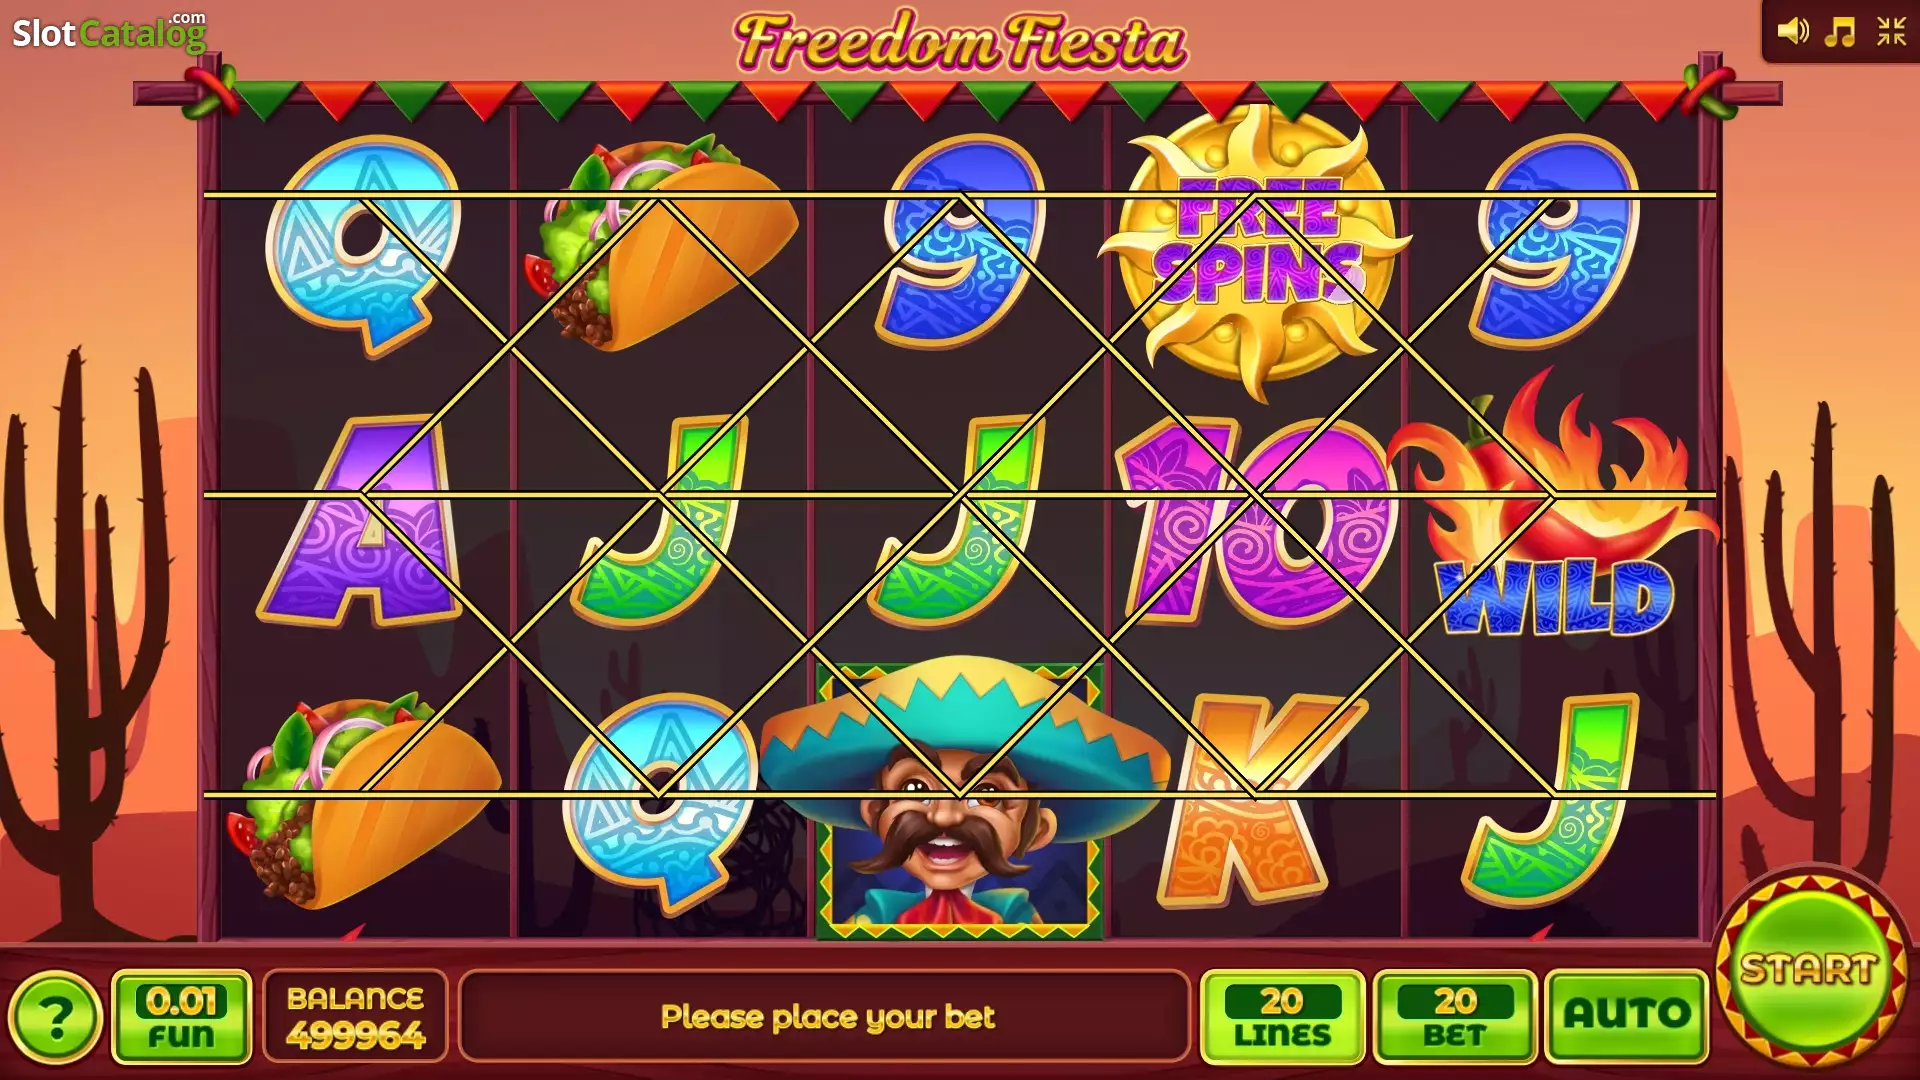Toggle the background music note icon
Screen dimensions: 1920x1080
point(1840,32)
